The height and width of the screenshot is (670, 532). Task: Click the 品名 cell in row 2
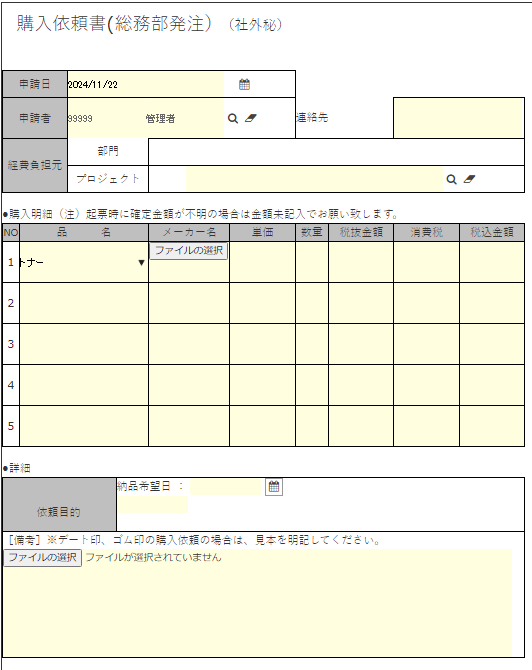click(x=84, y=303)
